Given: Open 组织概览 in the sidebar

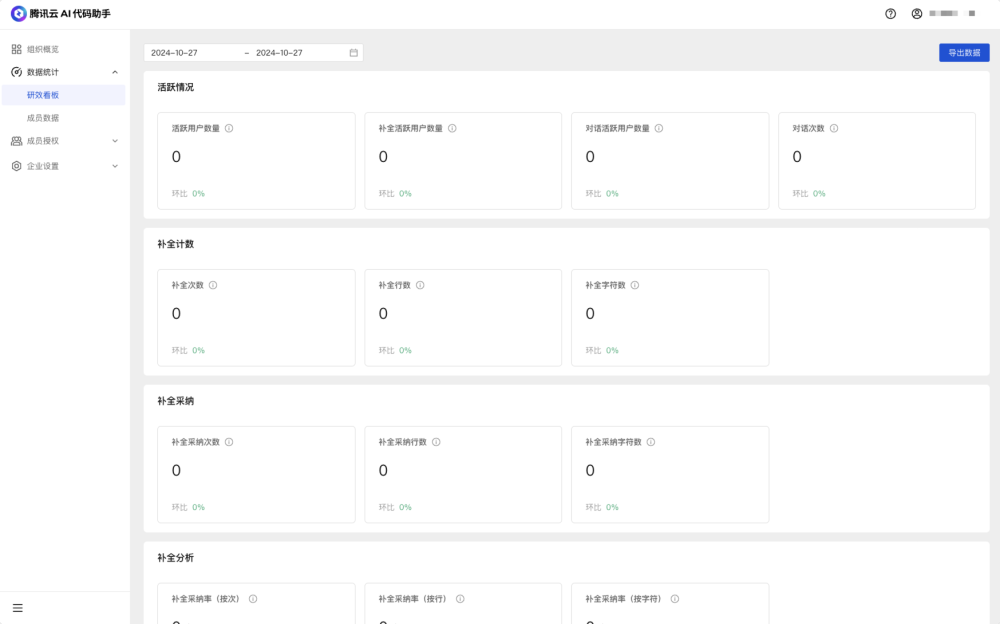Looking at the screenshot, I should pos(43,49).
